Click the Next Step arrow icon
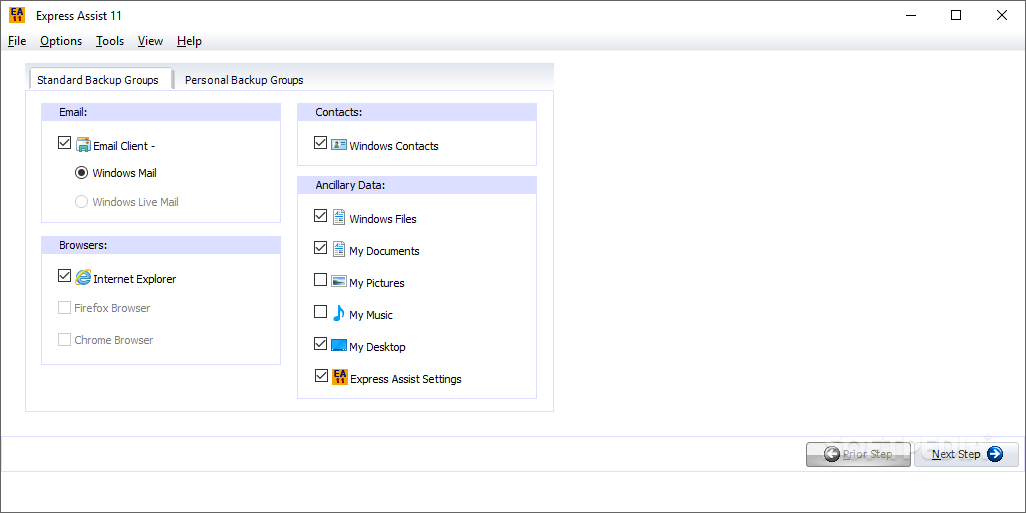Screen dimensions: 1026x513 point(995,454)
